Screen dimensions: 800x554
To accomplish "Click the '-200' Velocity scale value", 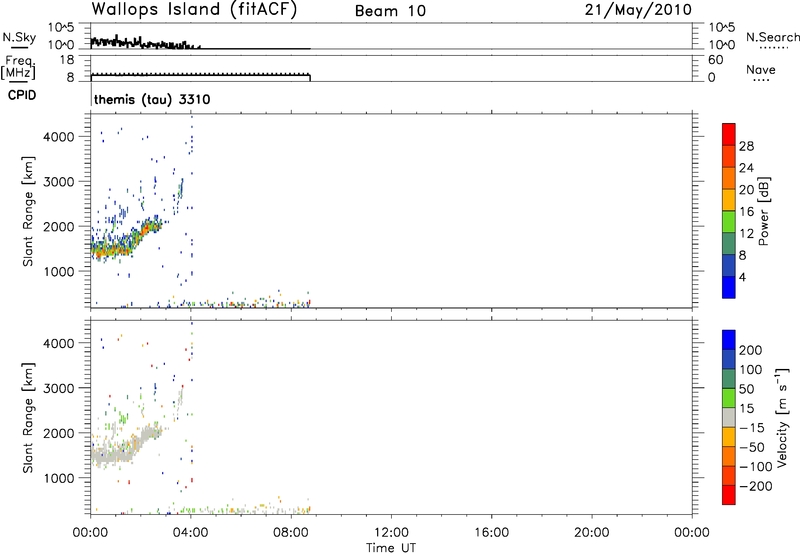I will coord(756,486).
